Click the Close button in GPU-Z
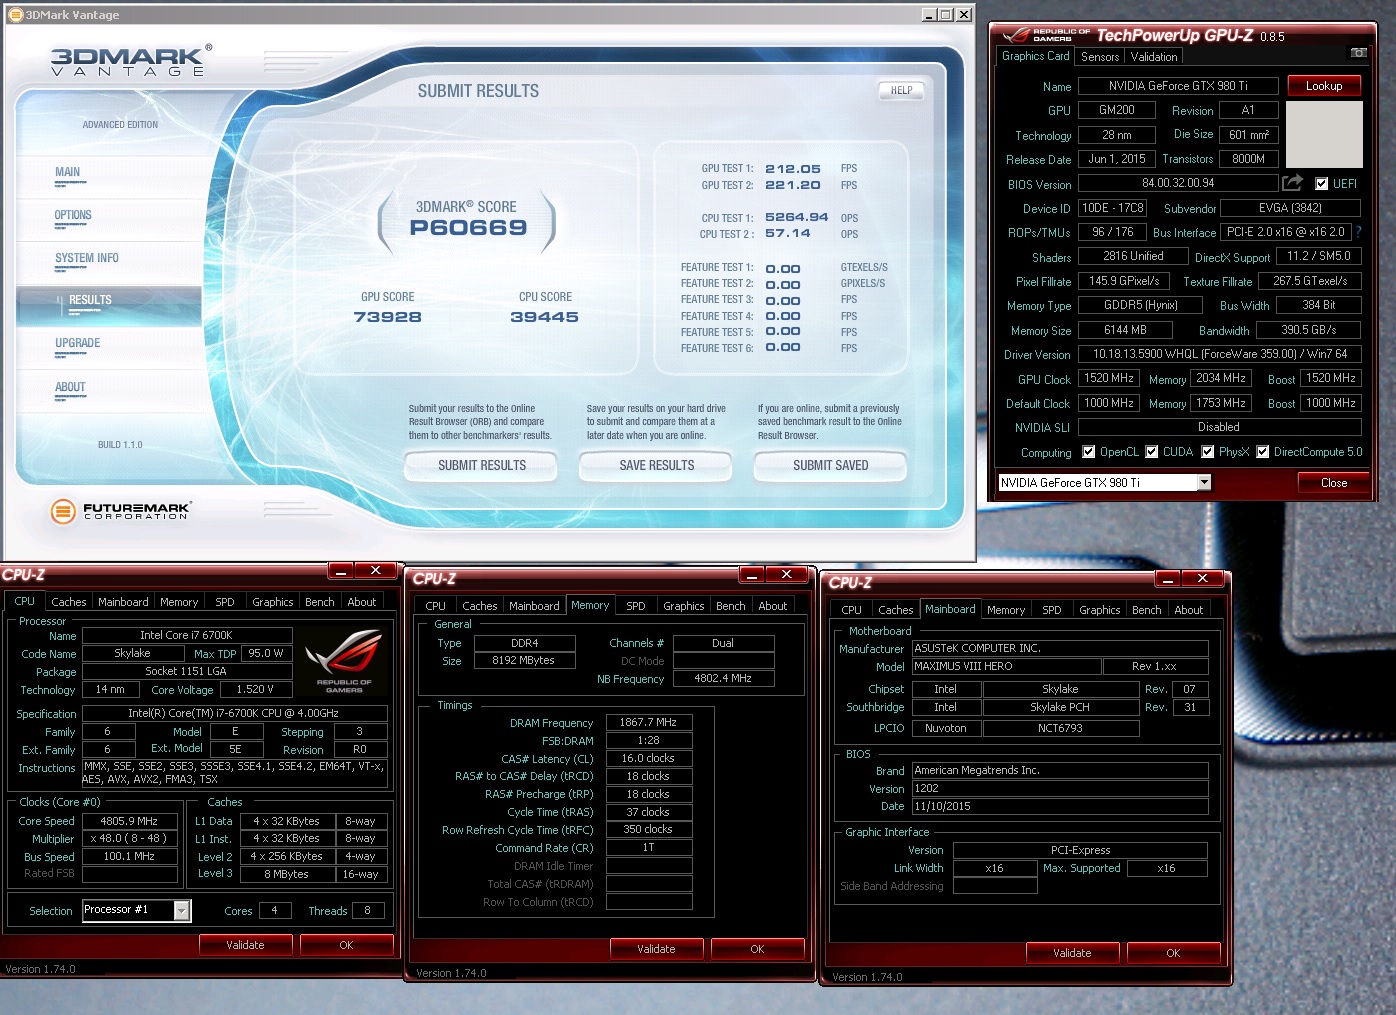 point(1334,483)
